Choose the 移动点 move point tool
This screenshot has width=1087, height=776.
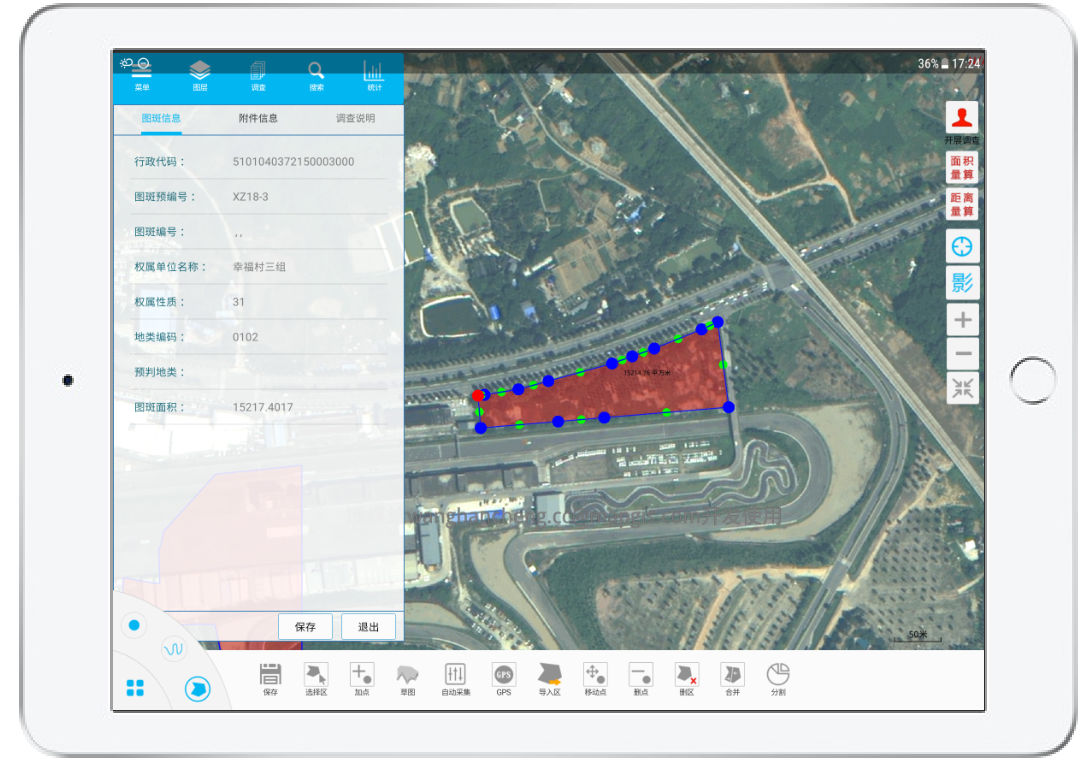pos(593,678)
